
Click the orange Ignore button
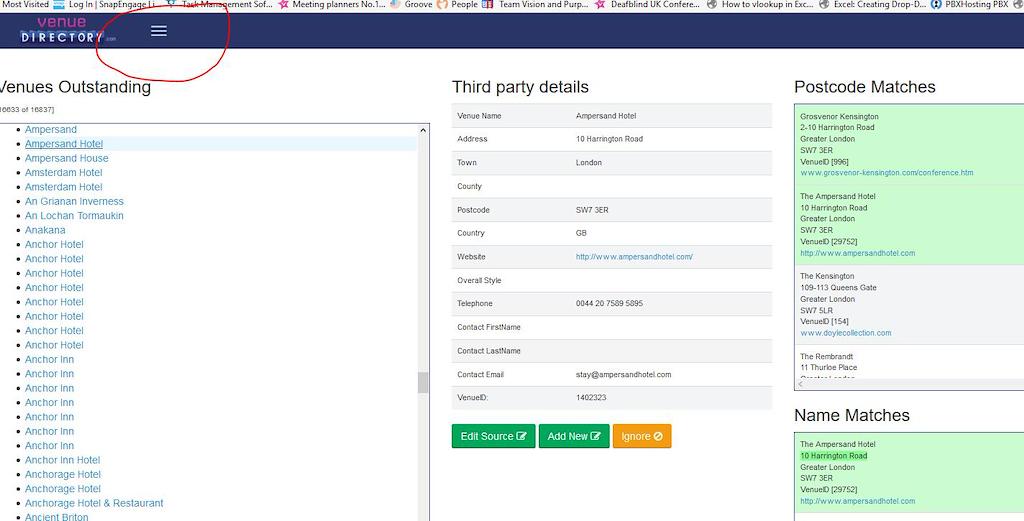[x=642, y=436]
